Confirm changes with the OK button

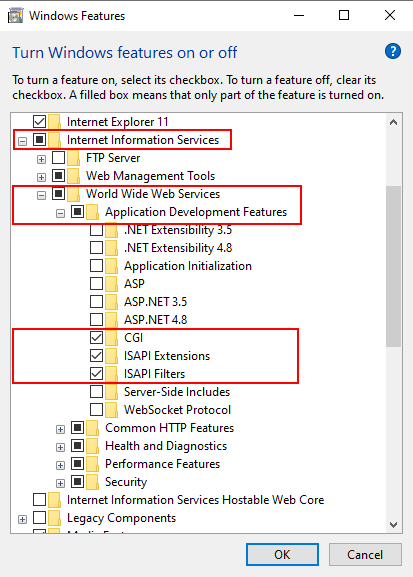(282, 555)
